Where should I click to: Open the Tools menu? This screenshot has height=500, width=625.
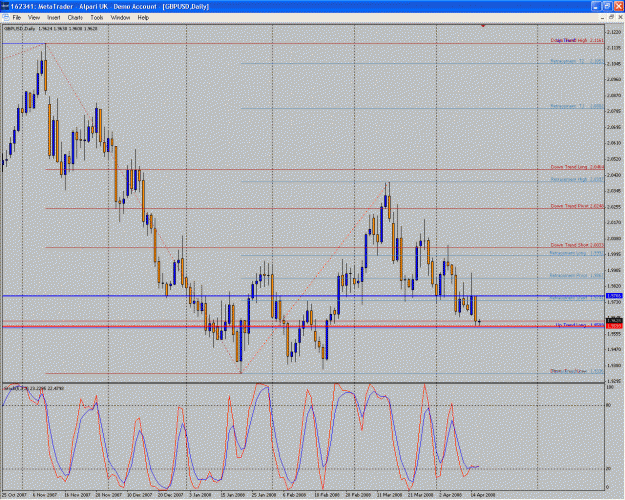tap(96, 18)
